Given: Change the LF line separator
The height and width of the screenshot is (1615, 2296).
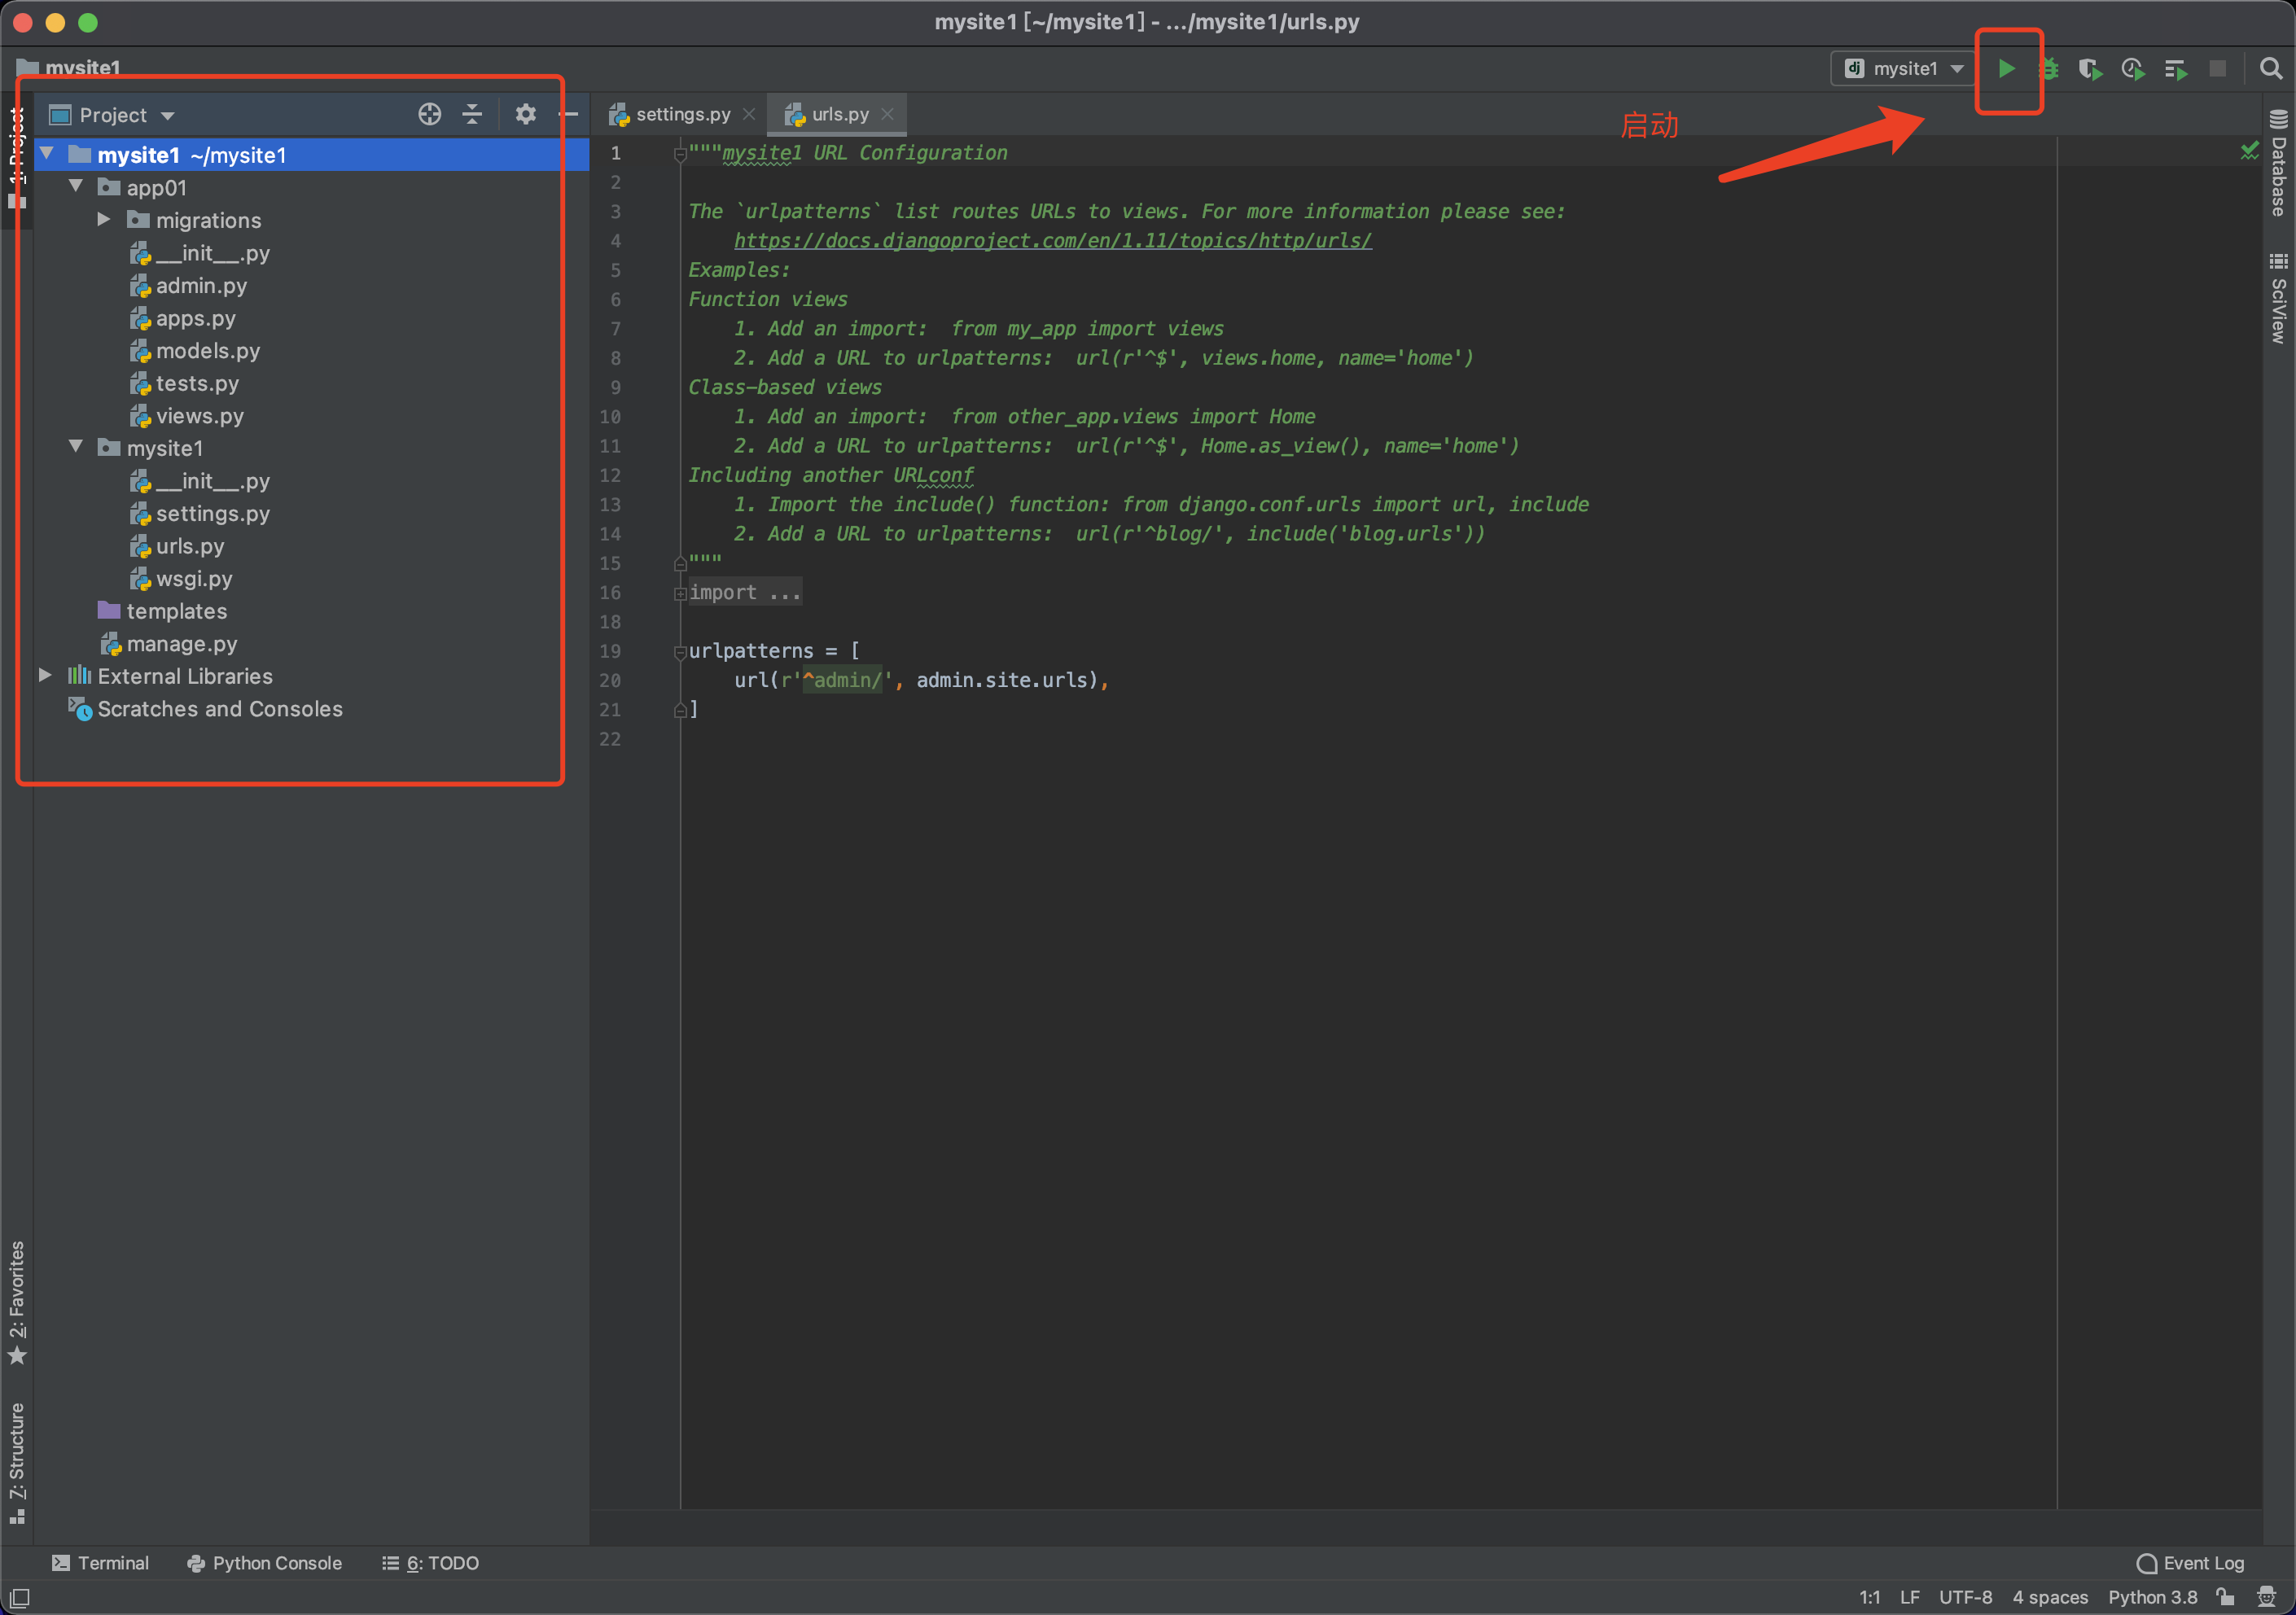Looking at the screenshot, I should point(1909,1597).
